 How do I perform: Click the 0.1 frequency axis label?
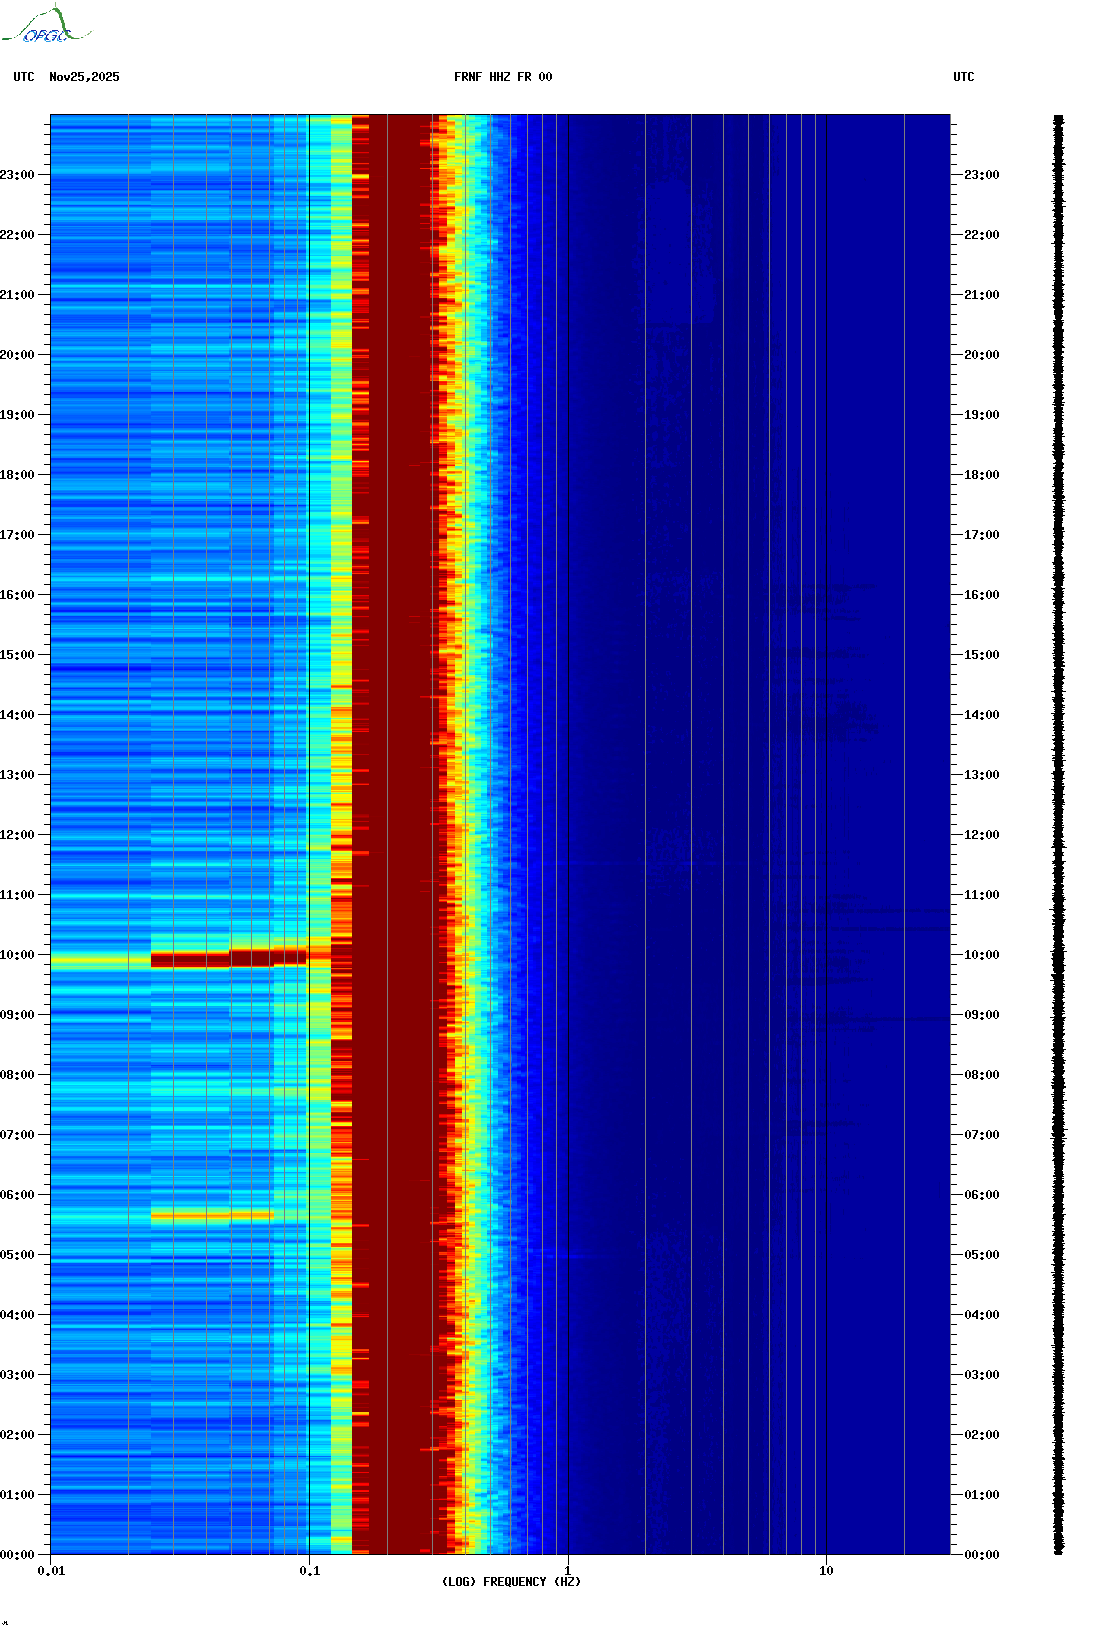310,1571
